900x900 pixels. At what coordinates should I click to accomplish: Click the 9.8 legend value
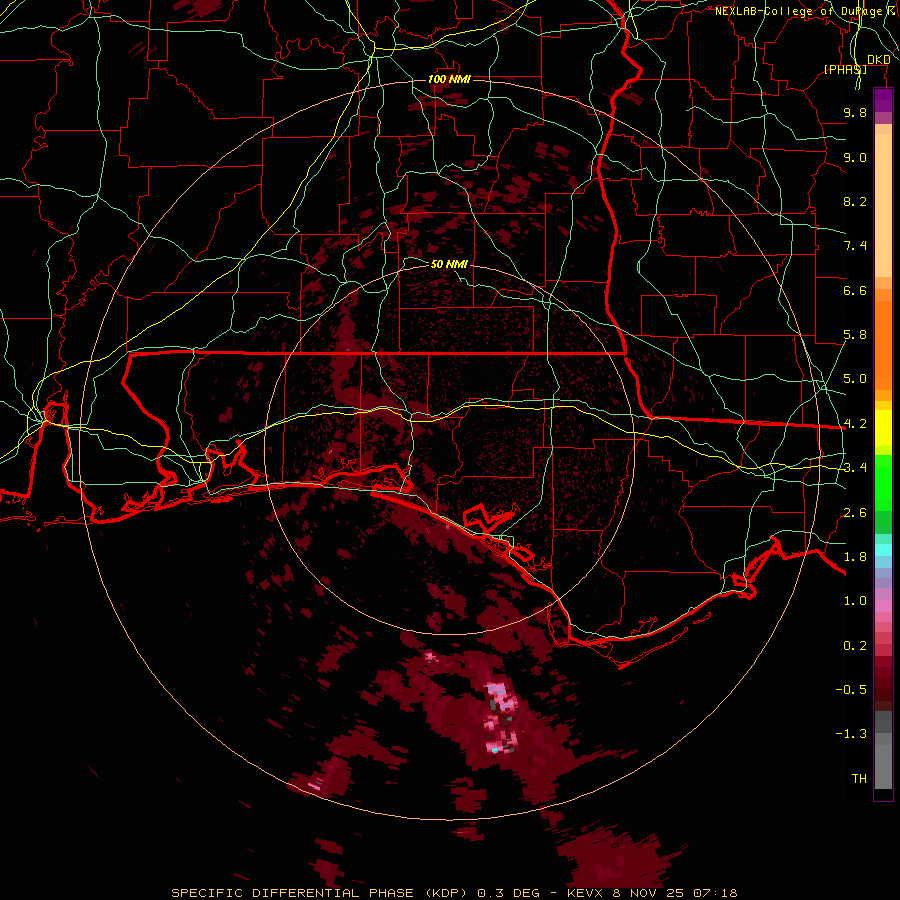click(855, 112)
